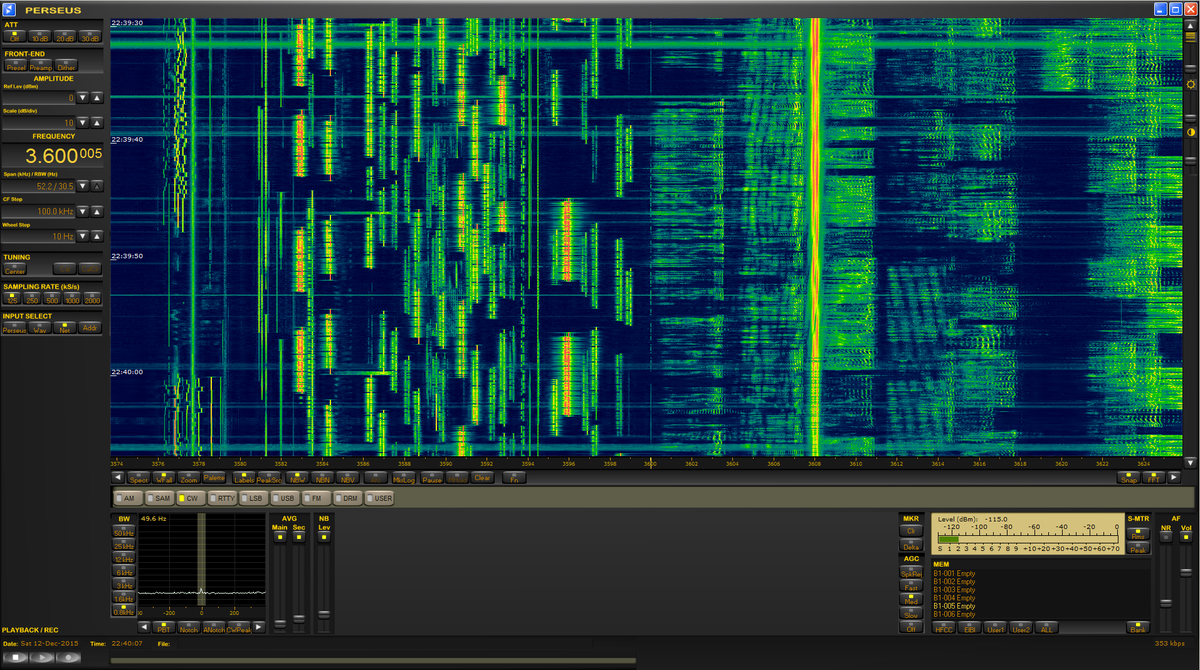Image resolution: width=1200 pixels, height=670 pixels.
Task: Start playback with the play button
Action: tap(43, 657)
